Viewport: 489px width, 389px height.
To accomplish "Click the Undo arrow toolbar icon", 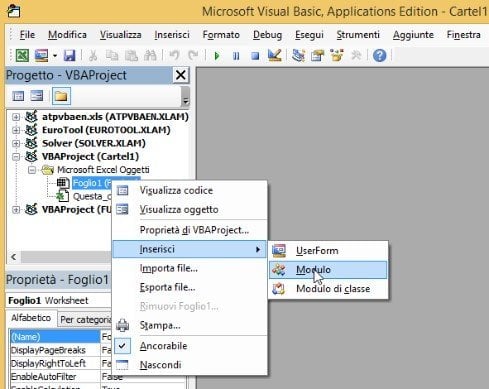I will pyautogui.click(x=174, y=55).
